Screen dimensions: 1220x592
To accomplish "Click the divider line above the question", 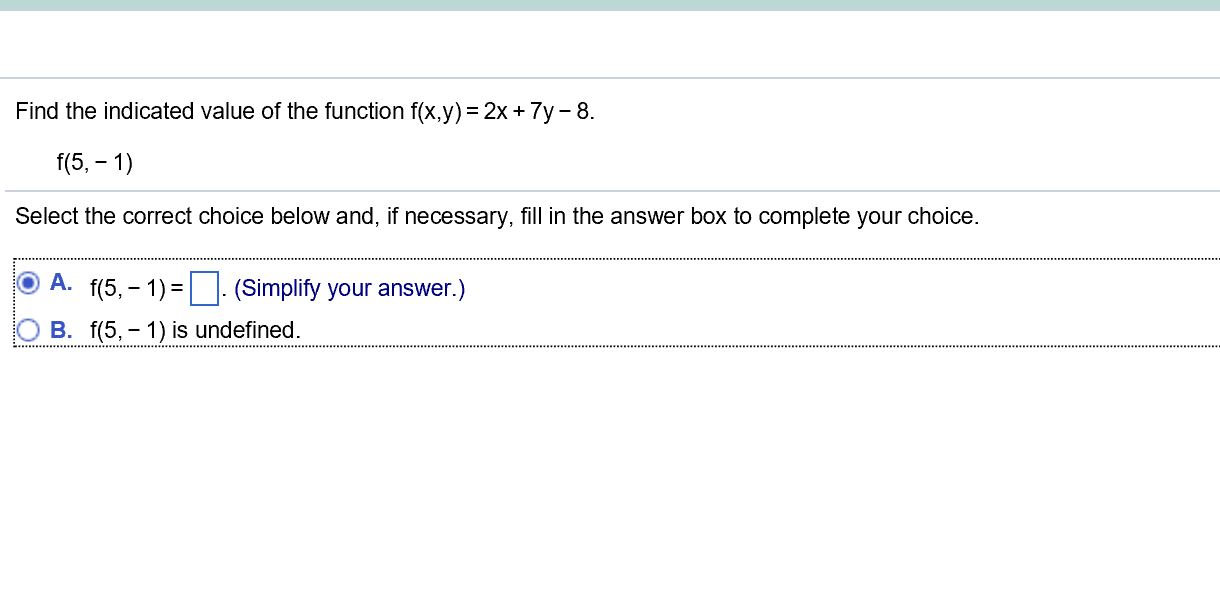I will coord(610,78).
